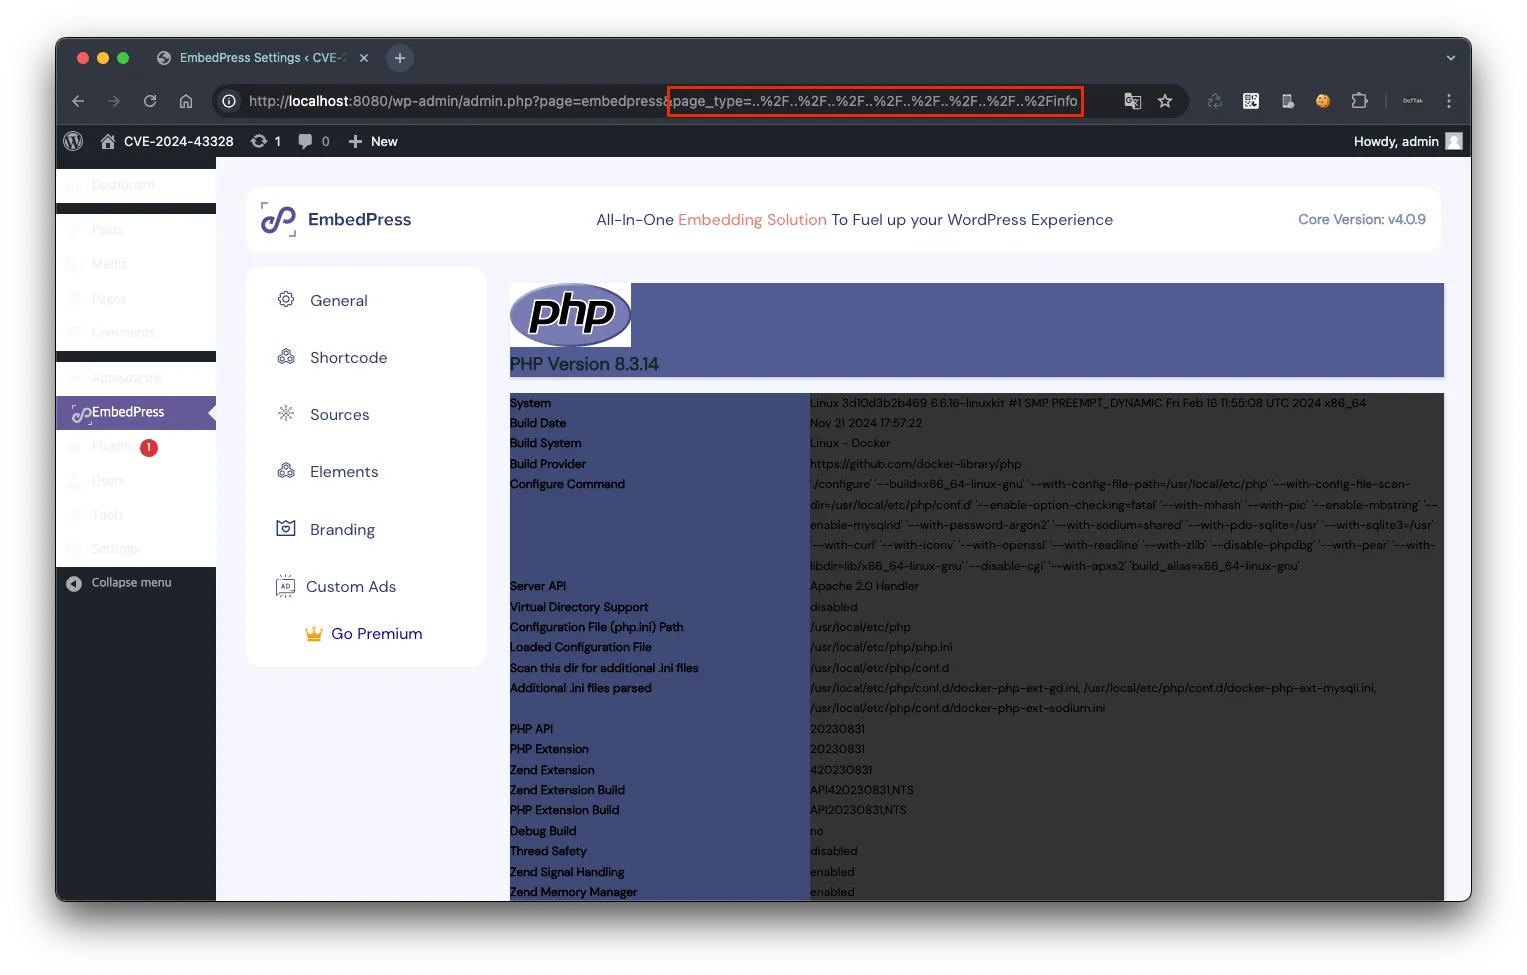Open a new browser tab

point(400,58)
